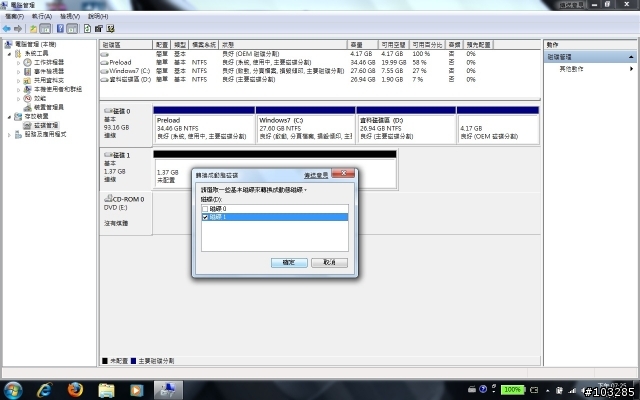
Task: Click the last toolbar icon with checkmark
Action: 110,29
